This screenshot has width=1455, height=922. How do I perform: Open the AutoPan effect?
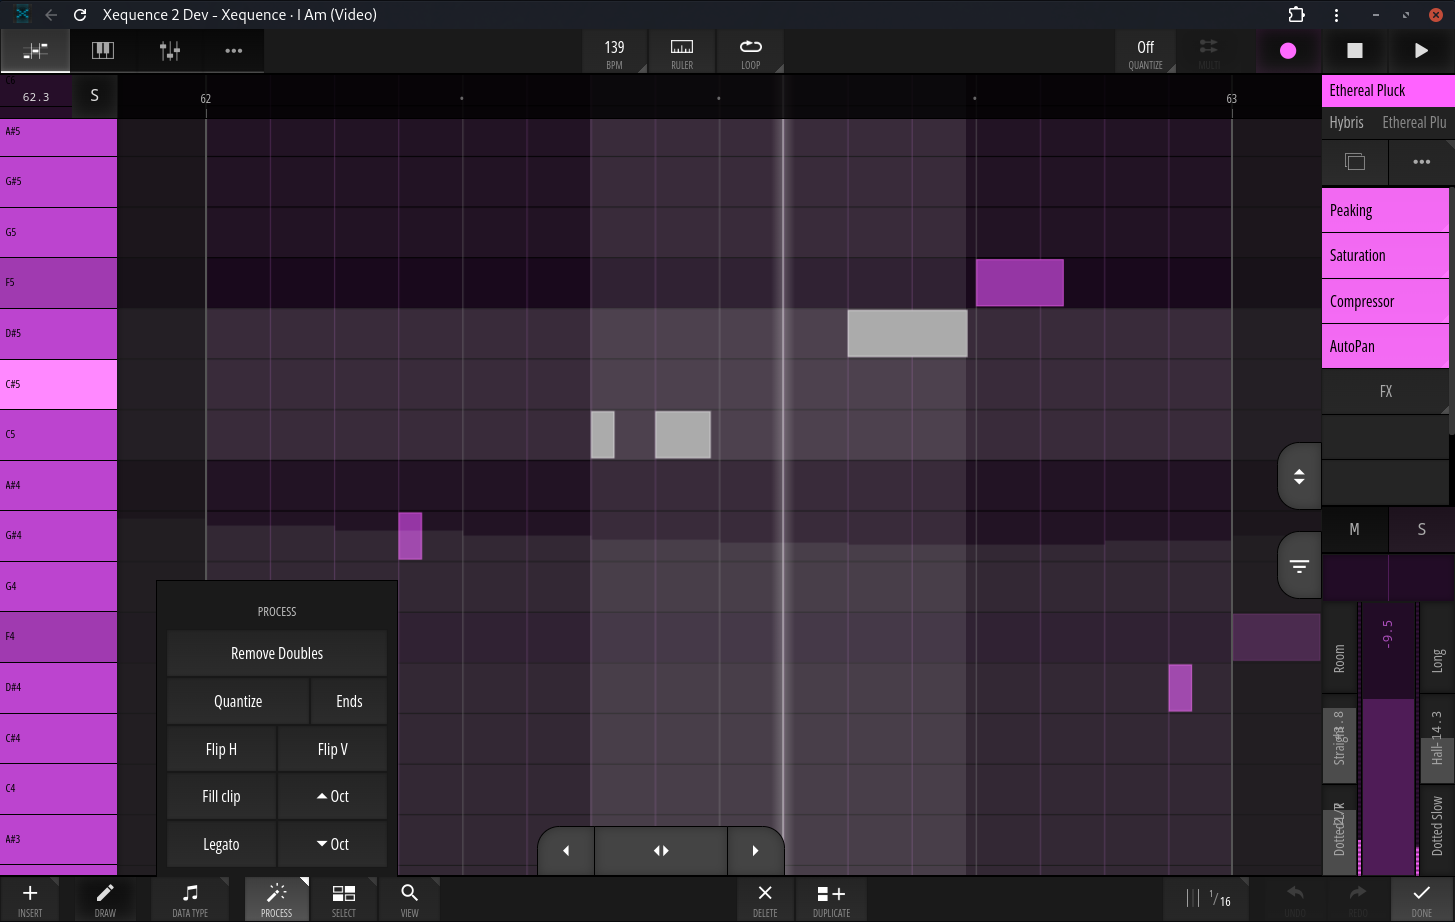click(x=1385, y=346)
